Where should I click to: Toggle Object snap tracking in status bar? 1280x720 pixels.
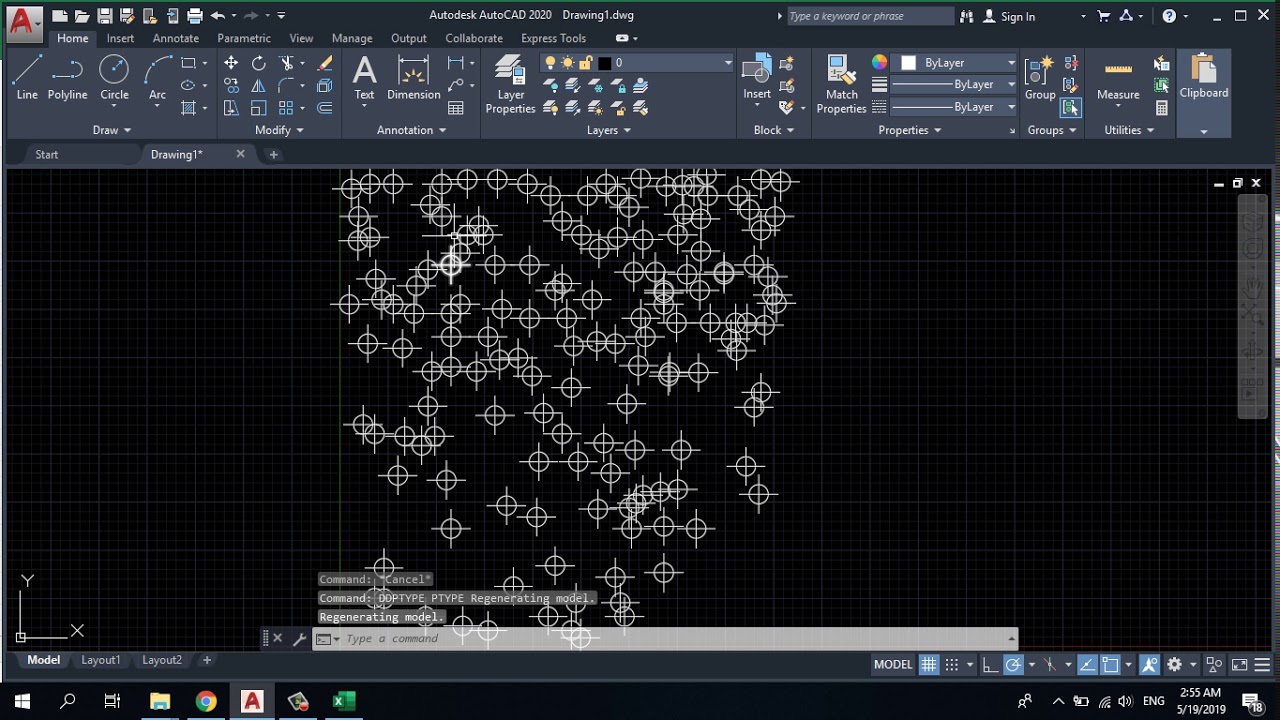(x=1087, y=664)
